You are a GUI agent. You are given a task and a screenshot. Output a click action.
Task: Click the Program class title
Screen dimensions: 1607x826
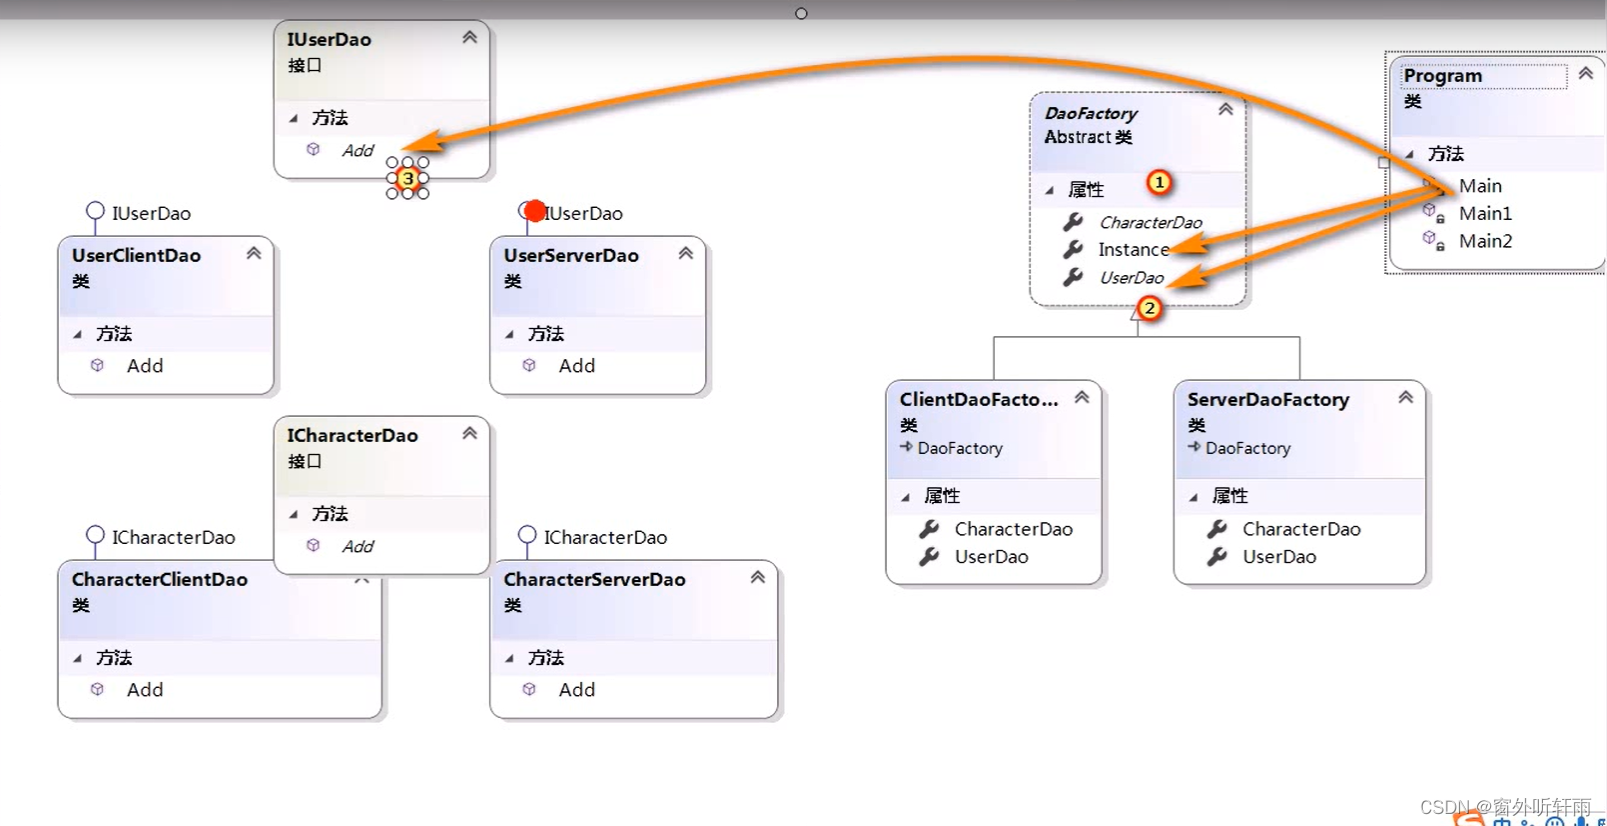point(1442,75)
